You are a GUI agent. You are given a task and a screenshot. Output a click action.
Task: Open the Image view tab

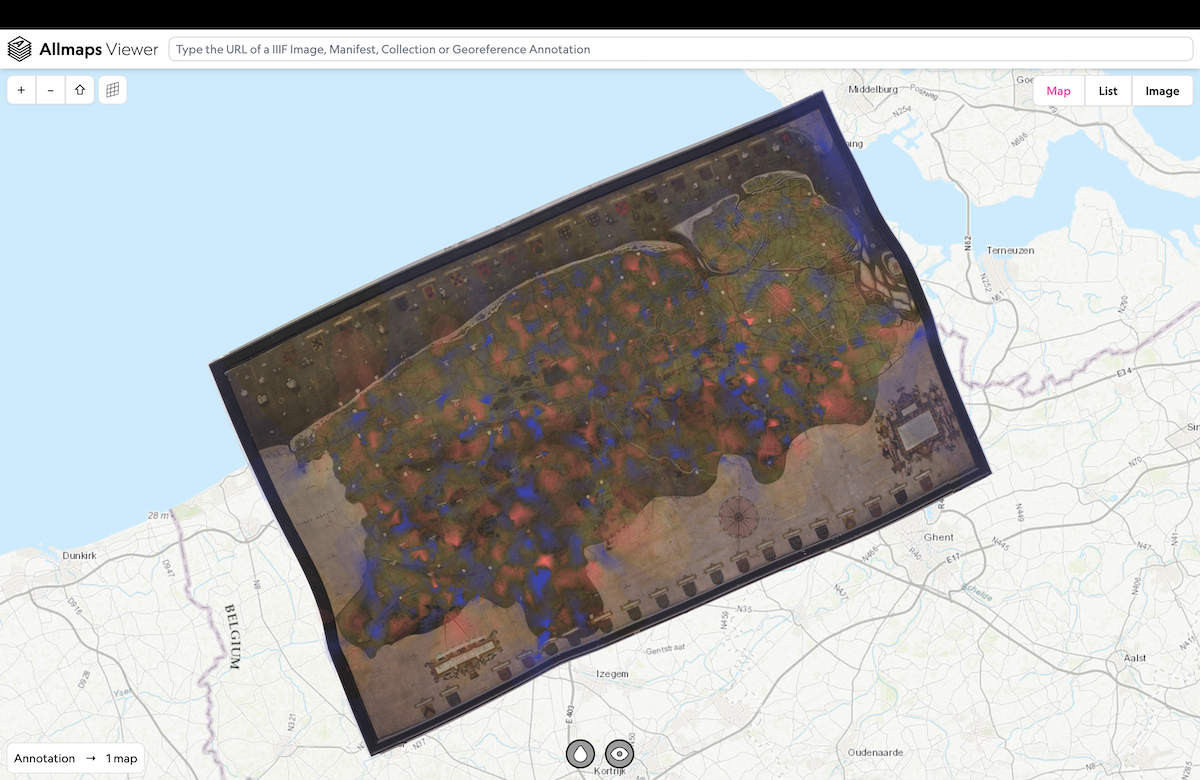tap(1162, 91)
